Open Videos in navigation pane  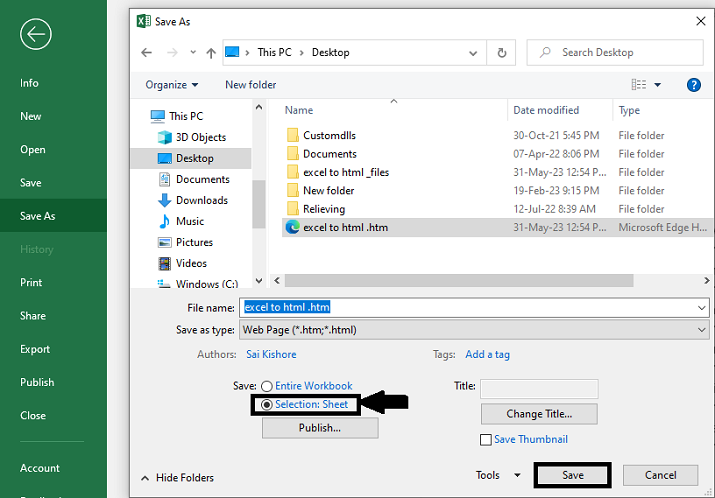pos(182,263)
